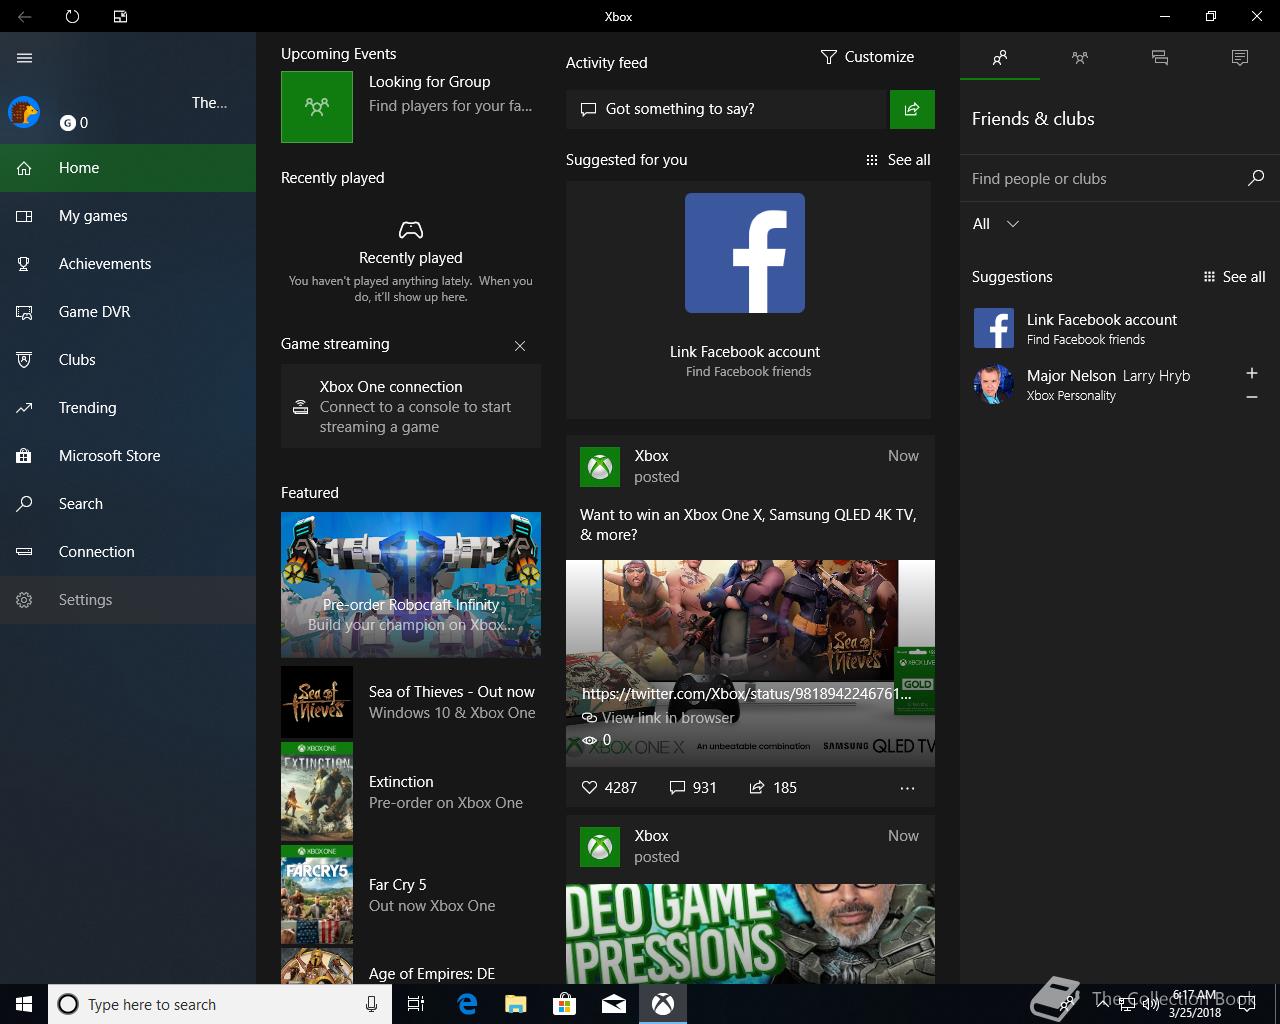This screenshot has height=1024, width=1280.
Task: Open comments on post with 931 comments
Action: 693,788
